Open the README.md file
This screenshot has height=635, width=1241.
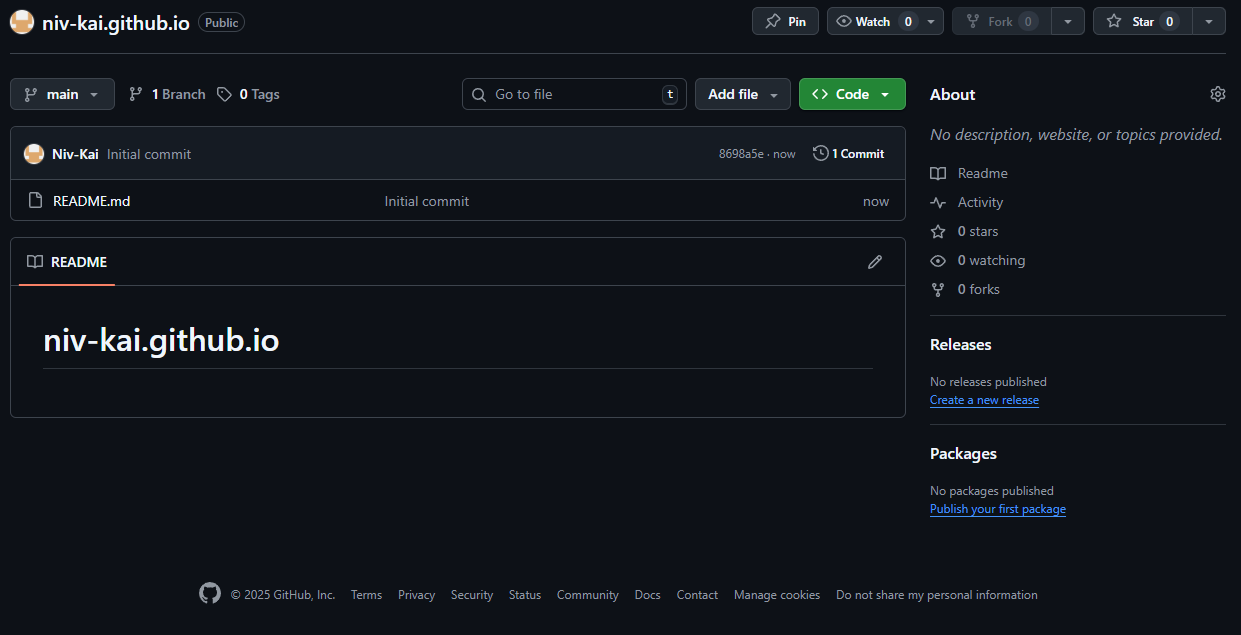tap(92, 201)
